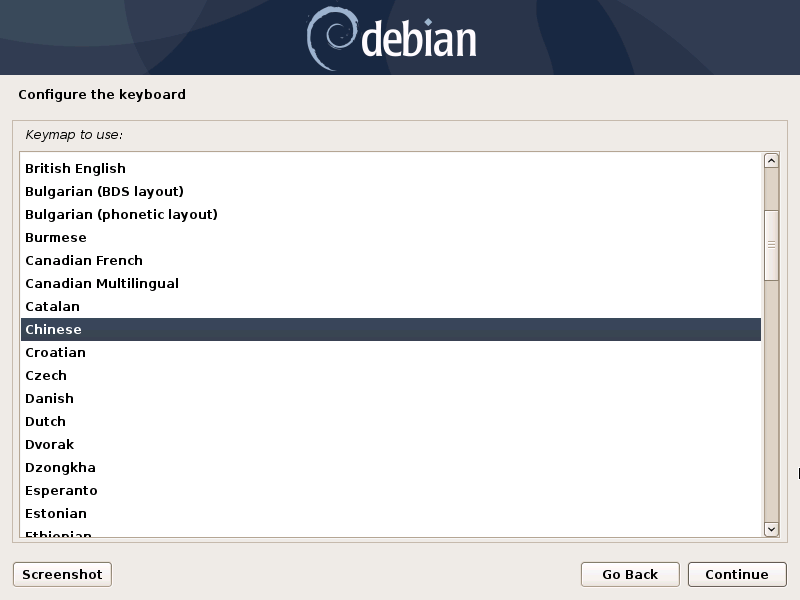Click the highlighted Chinese keymap
Viewport: 800px width, 600px height.
pos(391,329)
